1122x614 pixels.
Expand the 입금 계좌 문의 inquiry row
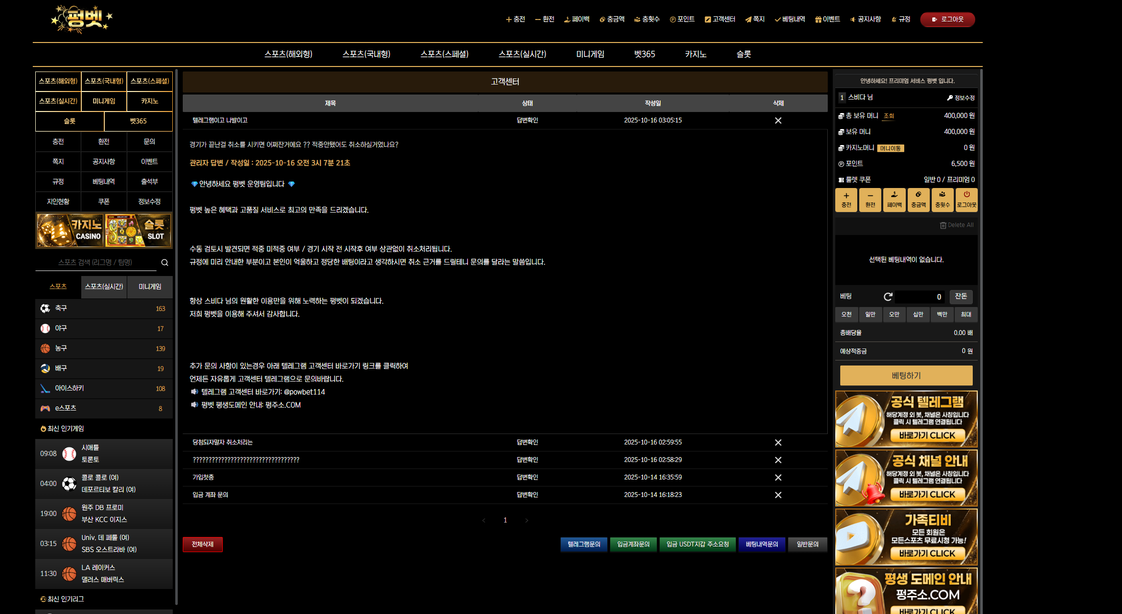click(211, 494)
